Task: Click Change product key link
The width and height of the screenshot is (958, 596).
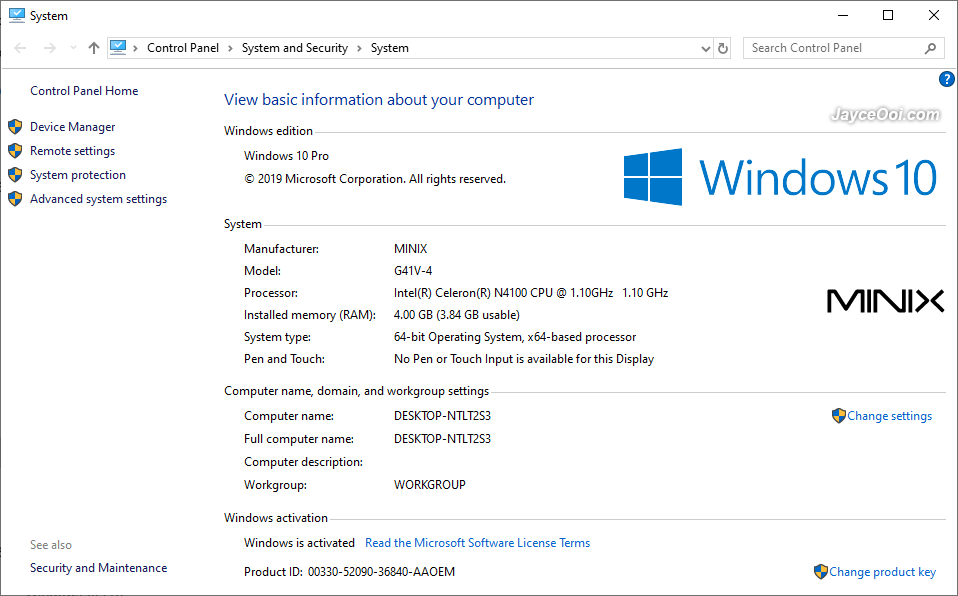Action: tap(882, 572)
